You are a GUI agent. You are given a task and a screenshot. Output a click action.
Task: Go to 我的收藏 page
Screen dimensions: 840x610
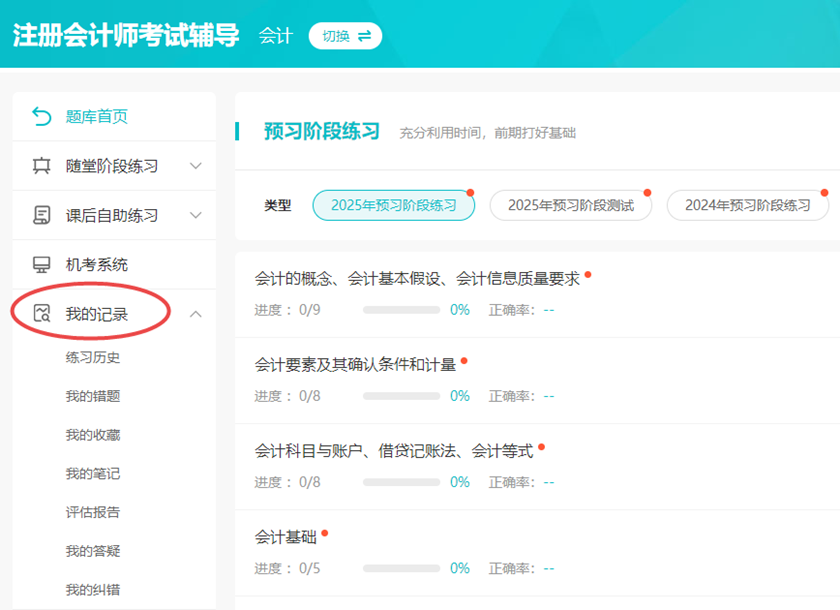[x=93, y=435]
